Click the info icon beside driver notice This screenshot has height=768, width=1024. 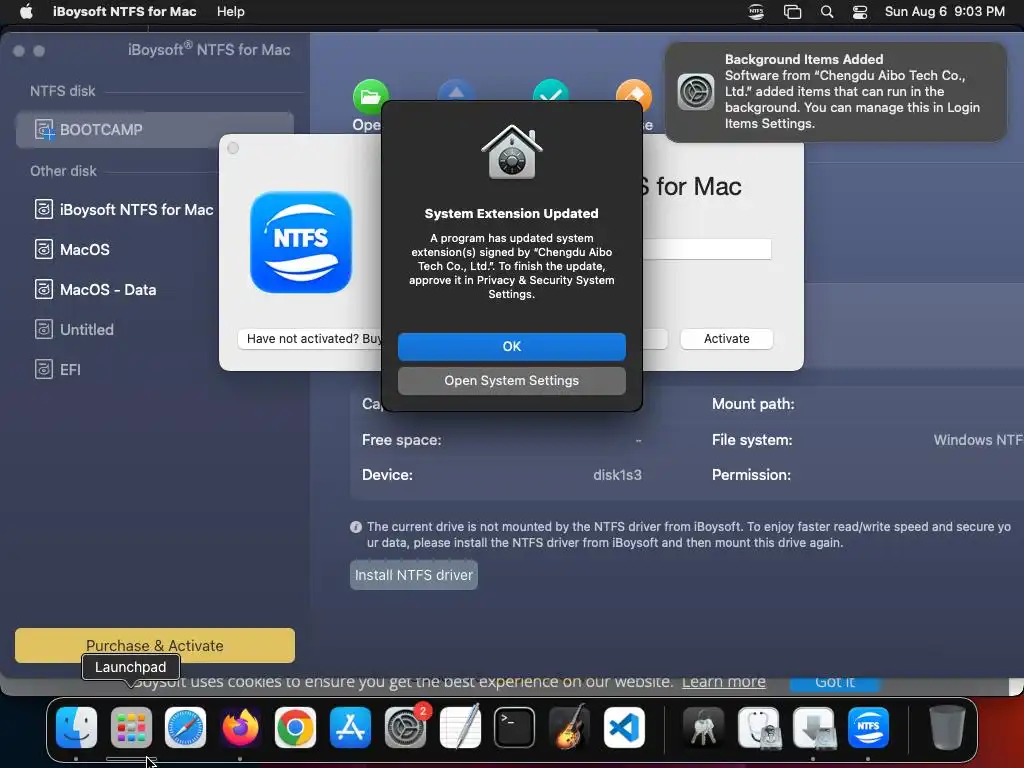tap(356, 527)
